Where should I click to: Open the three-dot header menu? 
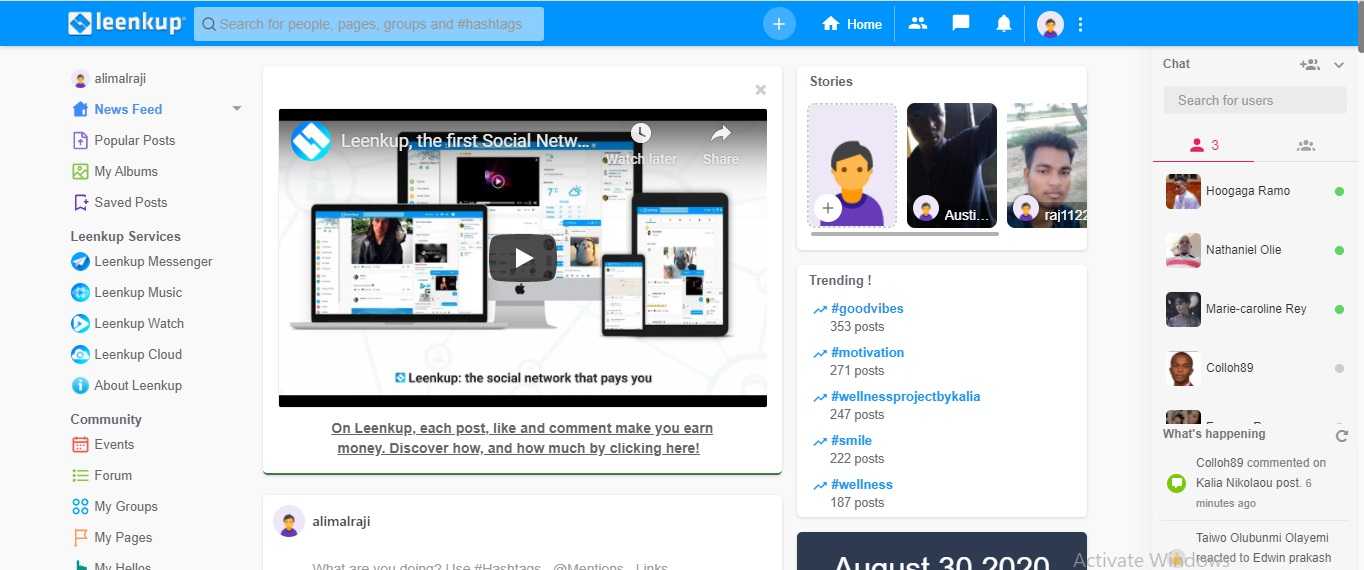(x=1080, y=24)
